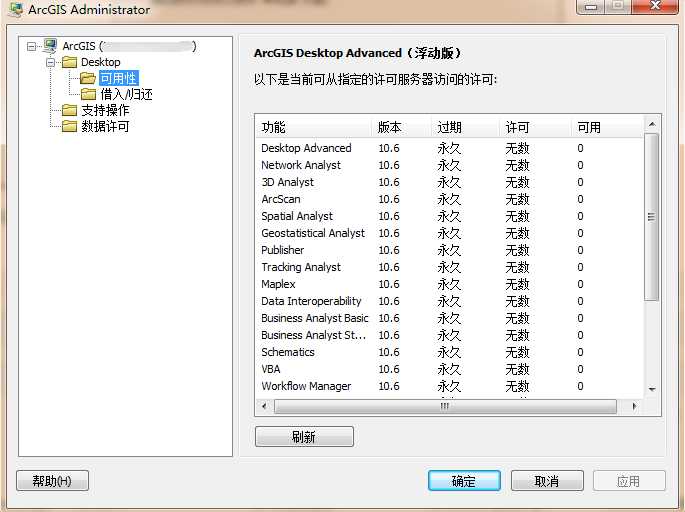This screenshot has height=512, width=685.
Task: Click the 可用性 open folder icon
Action: 88,78
